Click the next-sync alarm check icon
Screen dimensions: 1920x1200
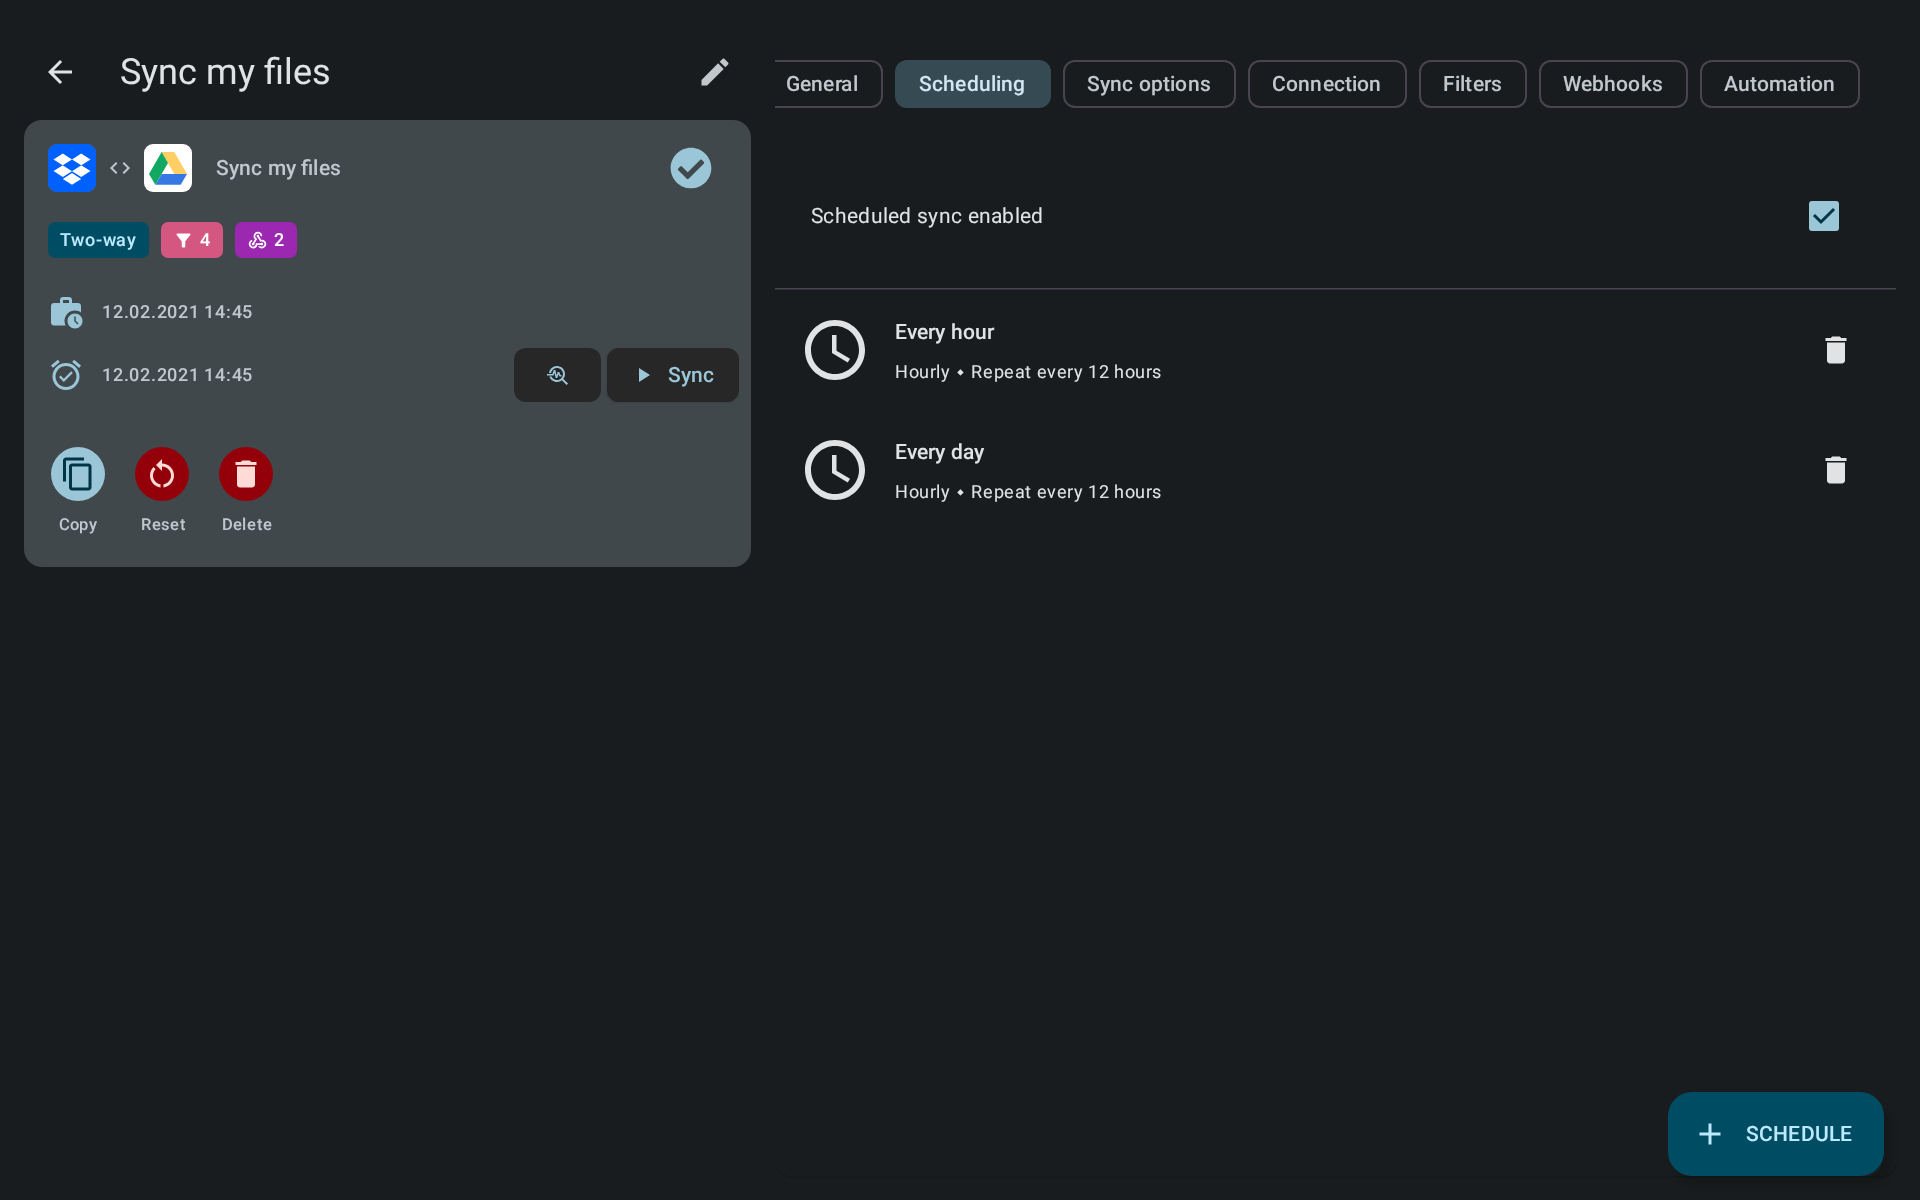(x=66, y=375)
